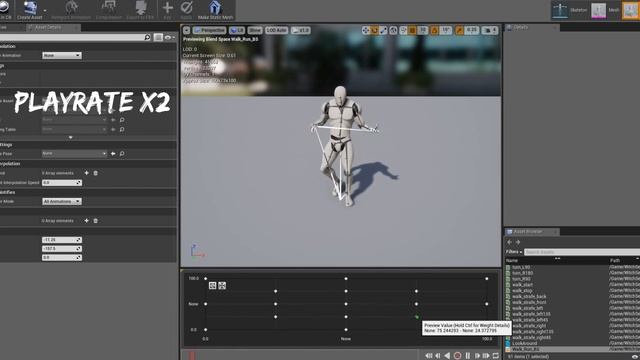This screenshot has height=360, width=640.
Task: Click the center sample point of blend space grid
Action: tap(346, 304)
